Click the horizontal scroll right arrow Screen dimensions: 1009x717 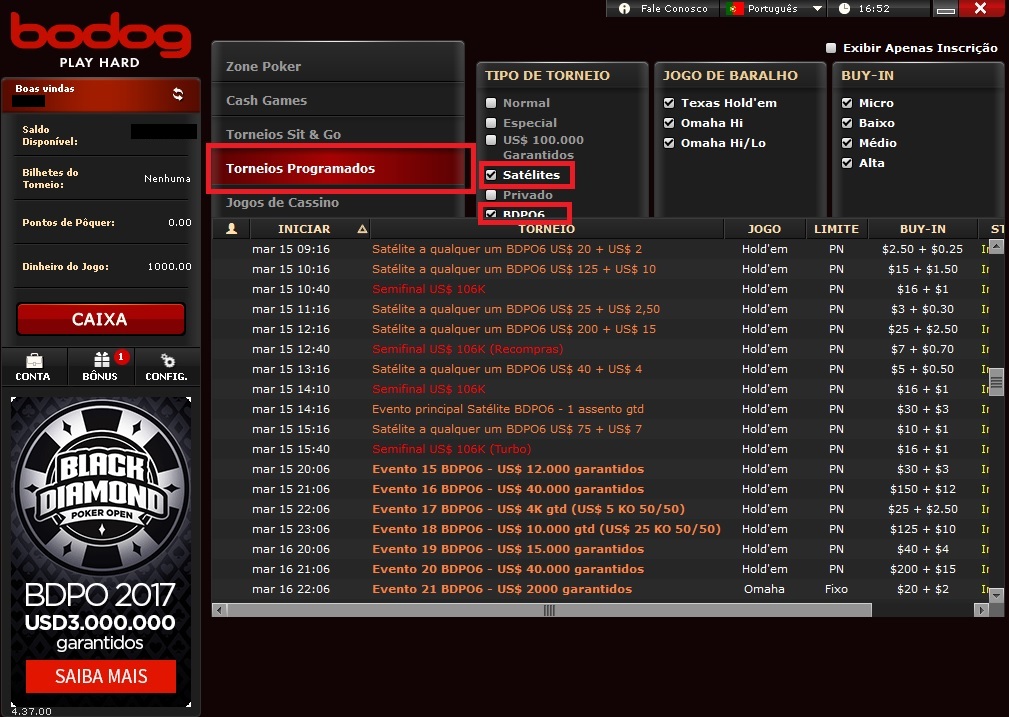tap(981, 610)
